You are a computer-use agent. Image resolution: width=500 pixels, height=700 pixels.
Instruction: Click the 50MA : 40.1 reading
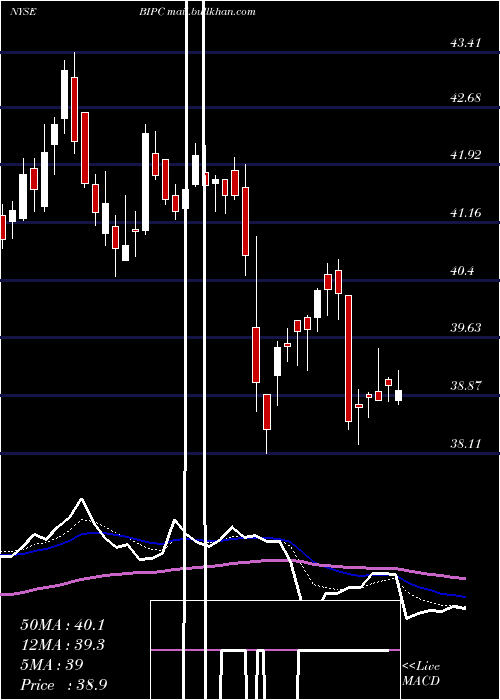pos(64,625)
